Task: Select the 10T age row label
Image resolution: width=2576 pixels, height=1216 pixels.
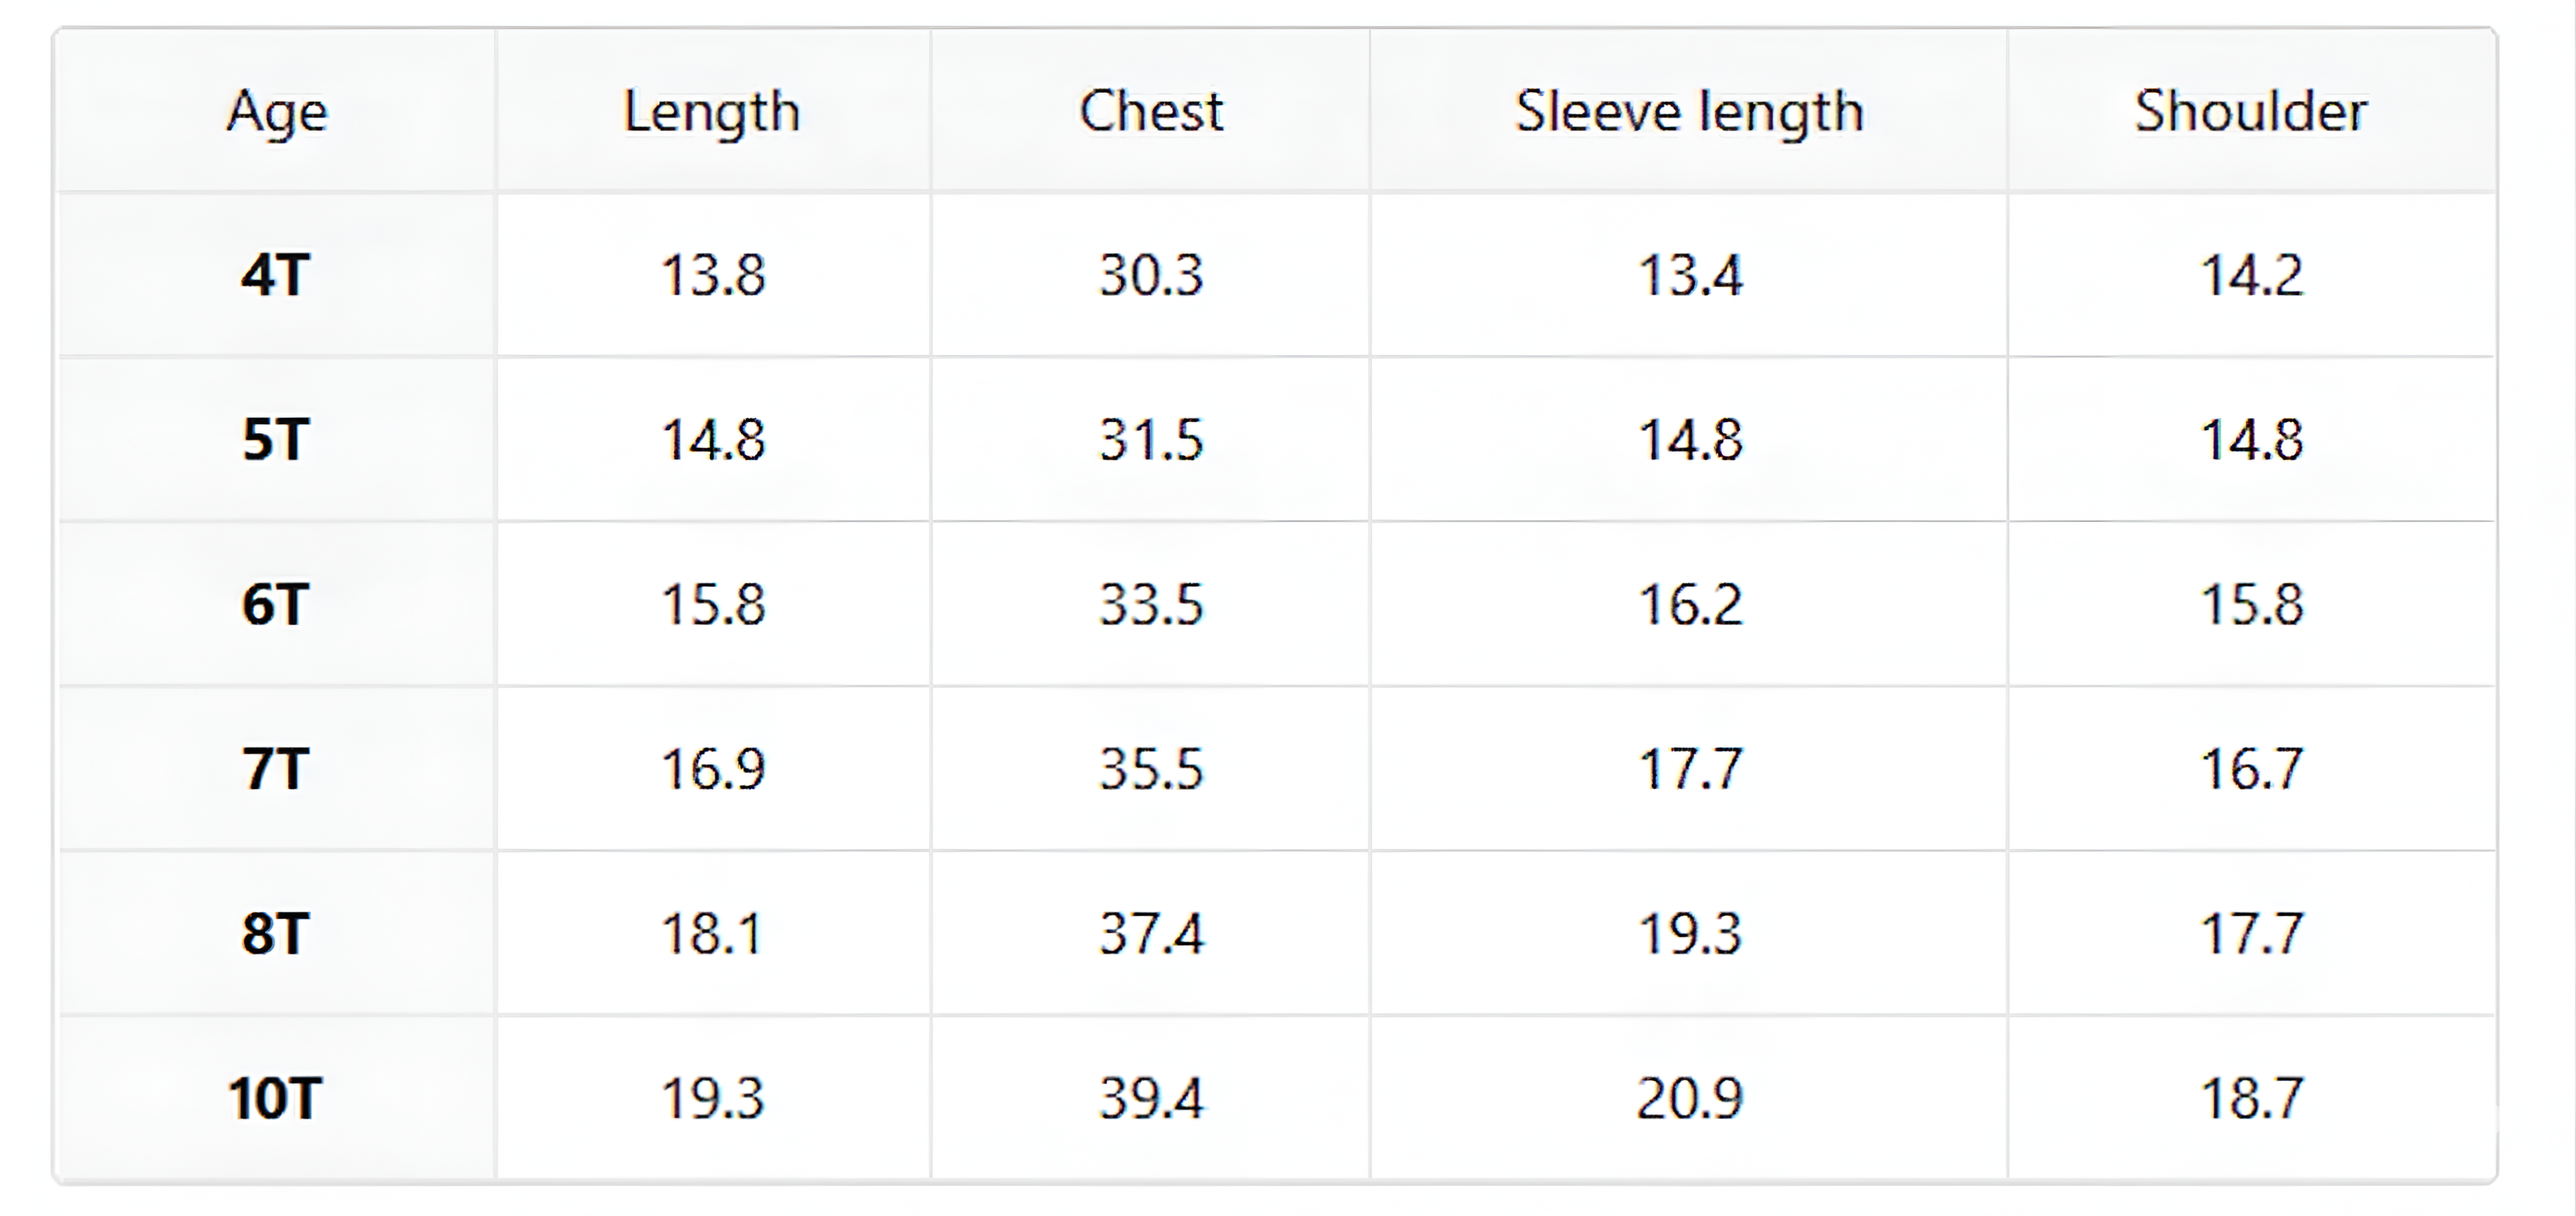Action: click(277, 1099)
